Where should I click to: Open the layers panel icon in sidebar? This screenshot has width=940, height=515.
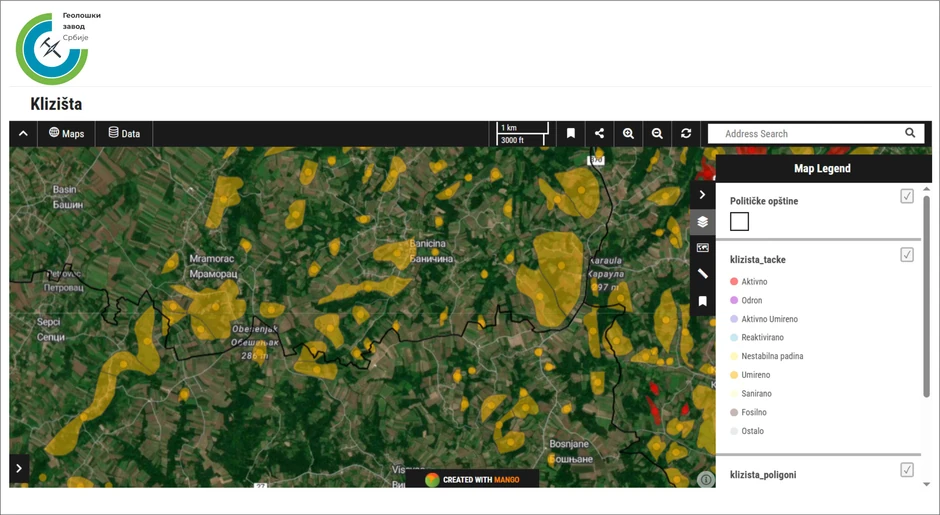(703, 222)
